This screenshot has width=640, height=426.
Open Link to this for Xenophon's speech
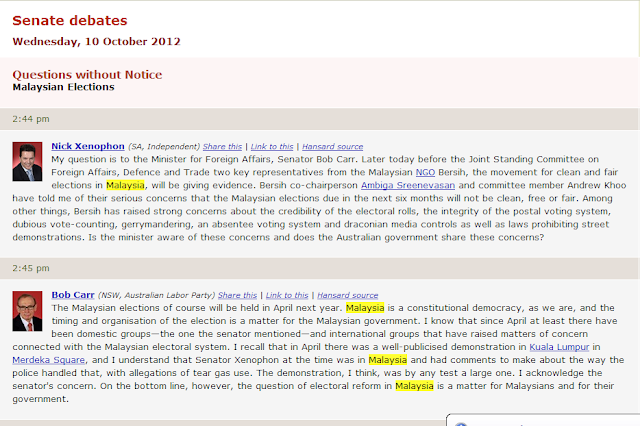click(272, 146)
